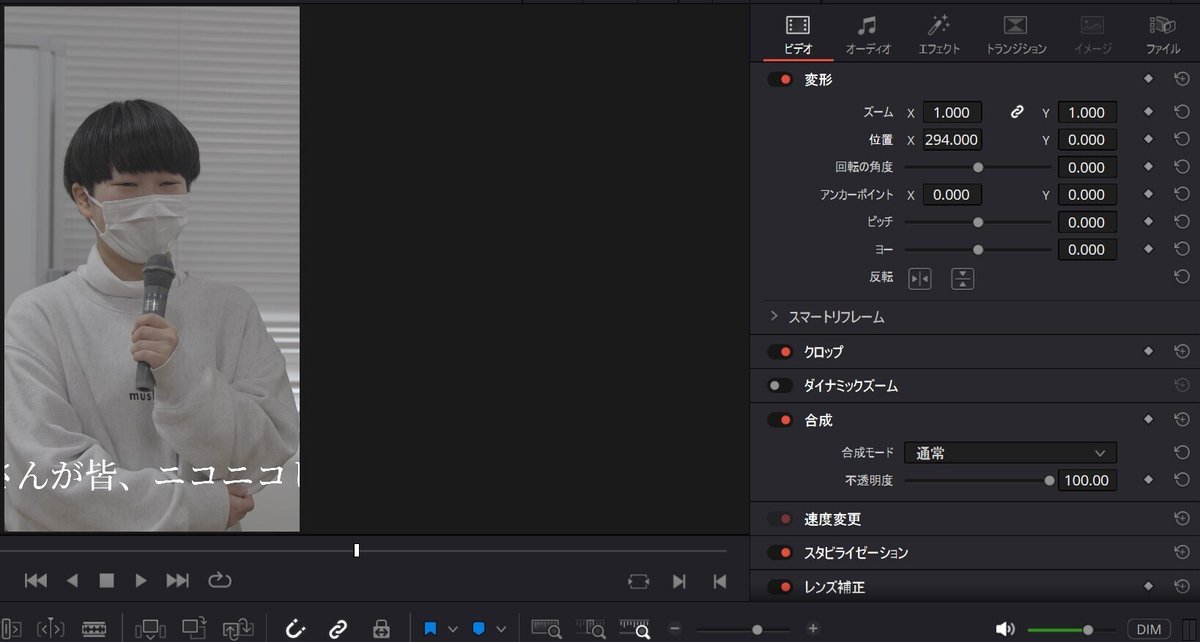The width and height of the screenshot is (1200, 642).
Task: Reset the 位置 values
Action: (x=1182, y=140)
